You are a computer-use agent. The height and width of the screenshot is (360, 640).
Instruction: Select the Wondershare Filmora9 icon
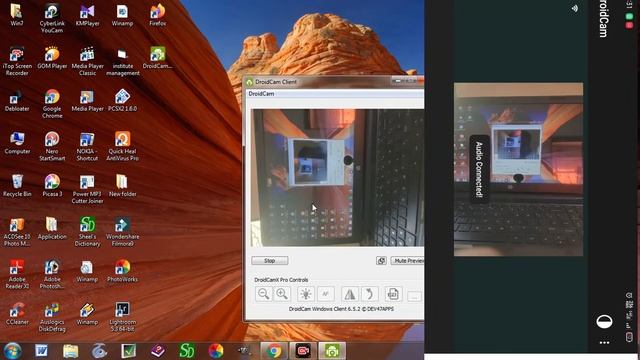(122, 232)
